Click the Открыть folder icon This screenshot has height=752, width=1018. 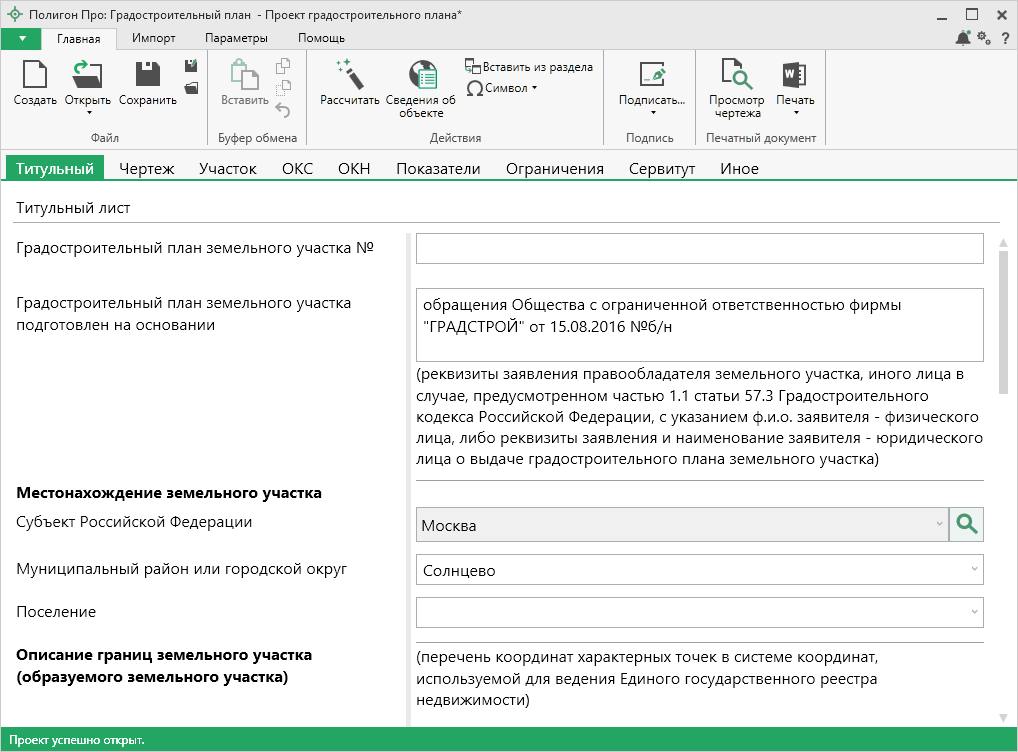click(x=87, y=76)
